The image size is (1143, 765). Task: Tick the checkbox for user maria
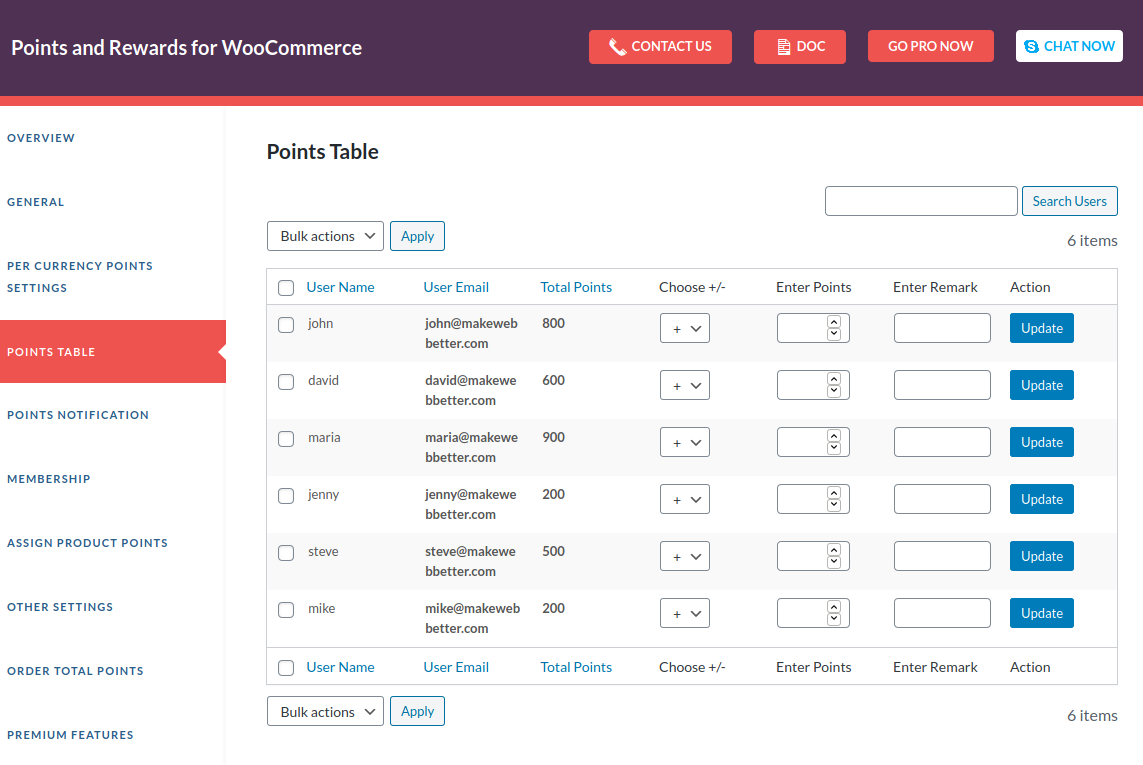click(x=286, y=438)
